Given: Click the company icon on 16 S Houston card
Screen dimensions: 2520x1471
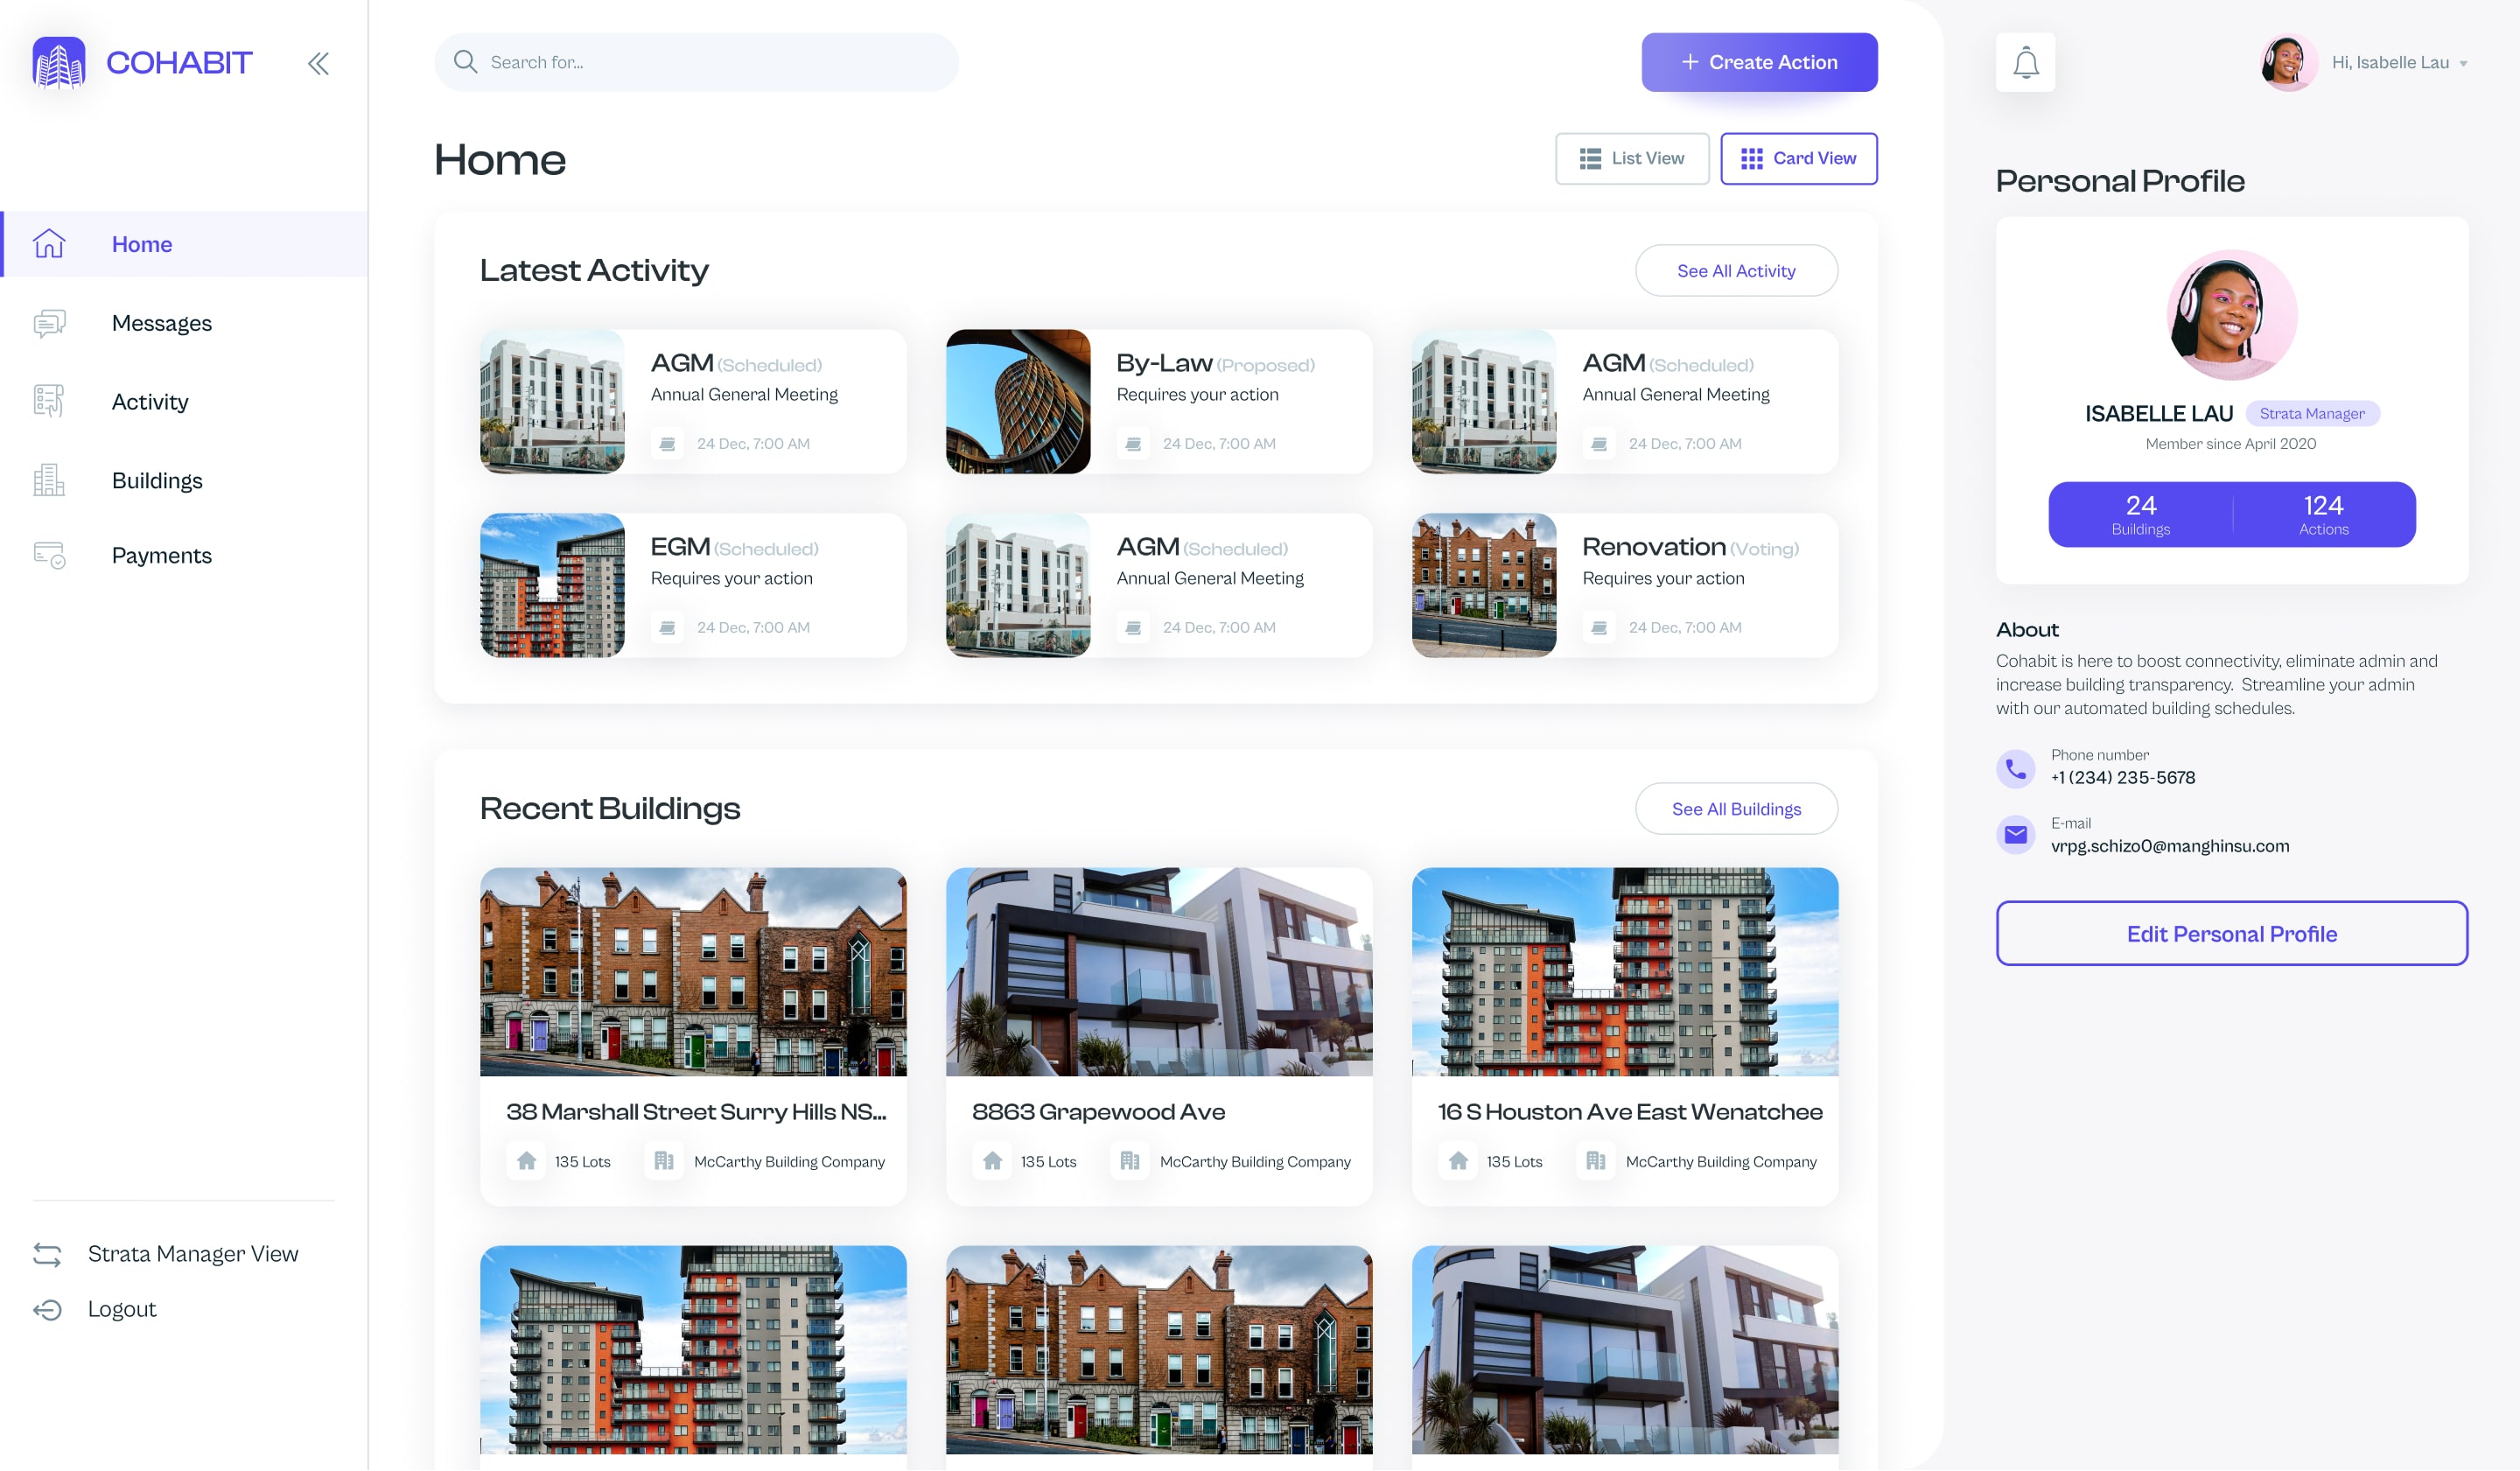Looking at the screenshot, I should point(1596,1161).
